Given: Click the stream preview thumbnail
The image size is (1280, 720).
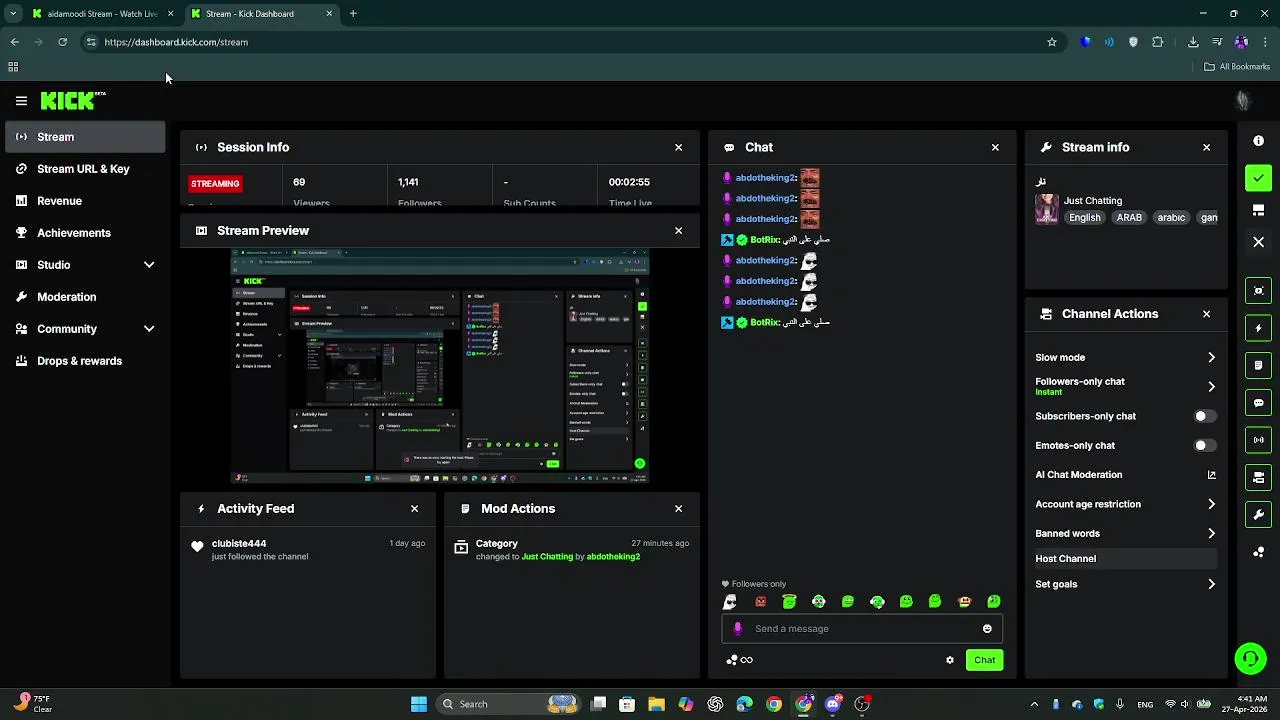Looking at the screenshot, I should click(440, 366).
